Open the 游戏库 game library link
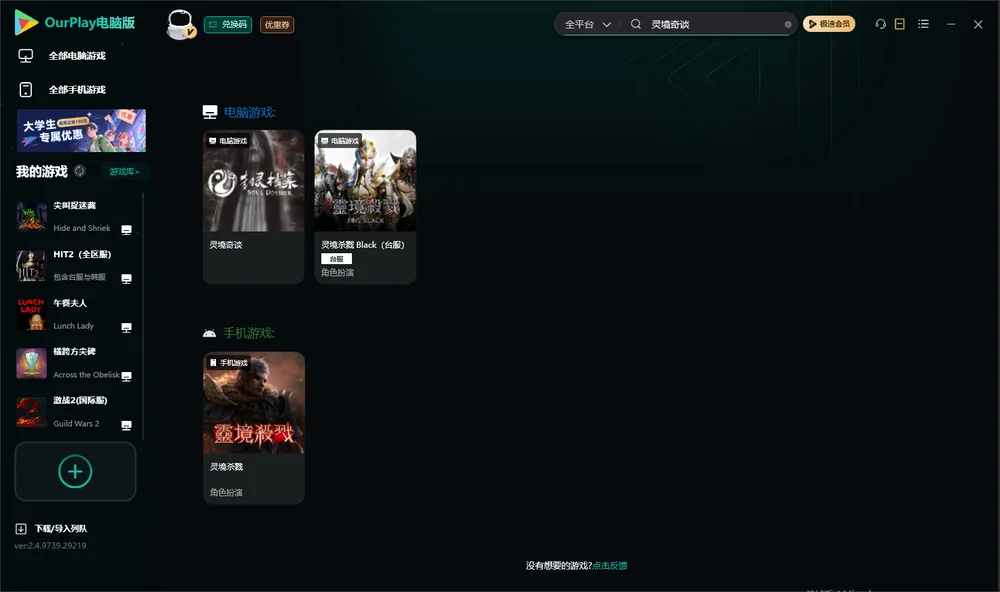The height and width of the screenshot is (592, 1000). (124, 171)
